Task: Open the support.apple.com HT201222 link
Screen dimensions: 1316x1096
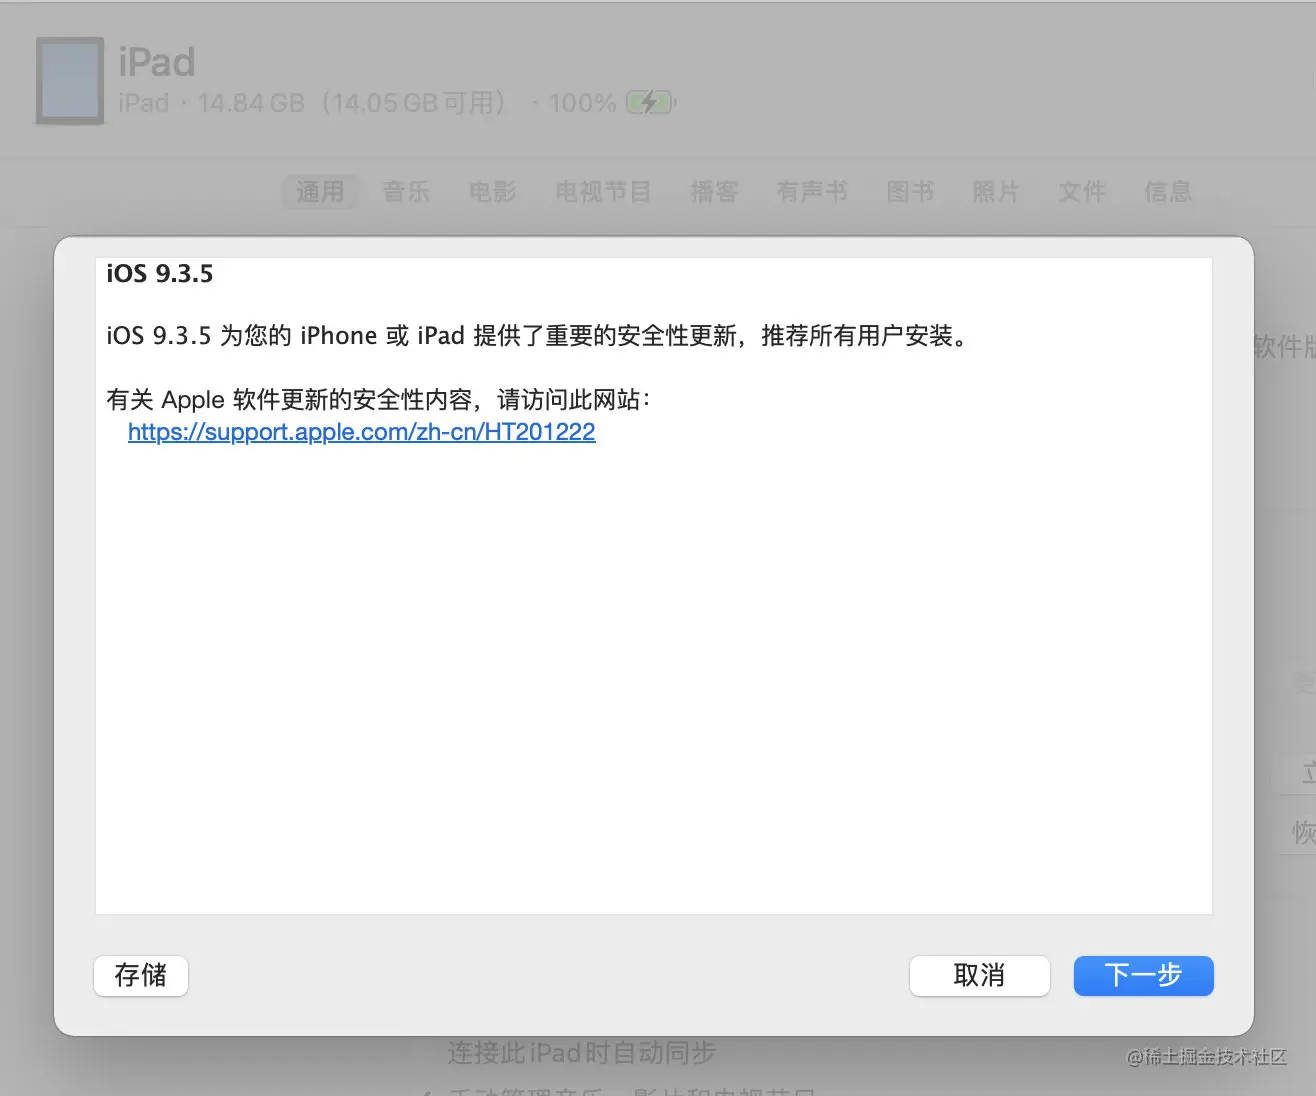Action: pyautogui.click(x=362, y=432)
